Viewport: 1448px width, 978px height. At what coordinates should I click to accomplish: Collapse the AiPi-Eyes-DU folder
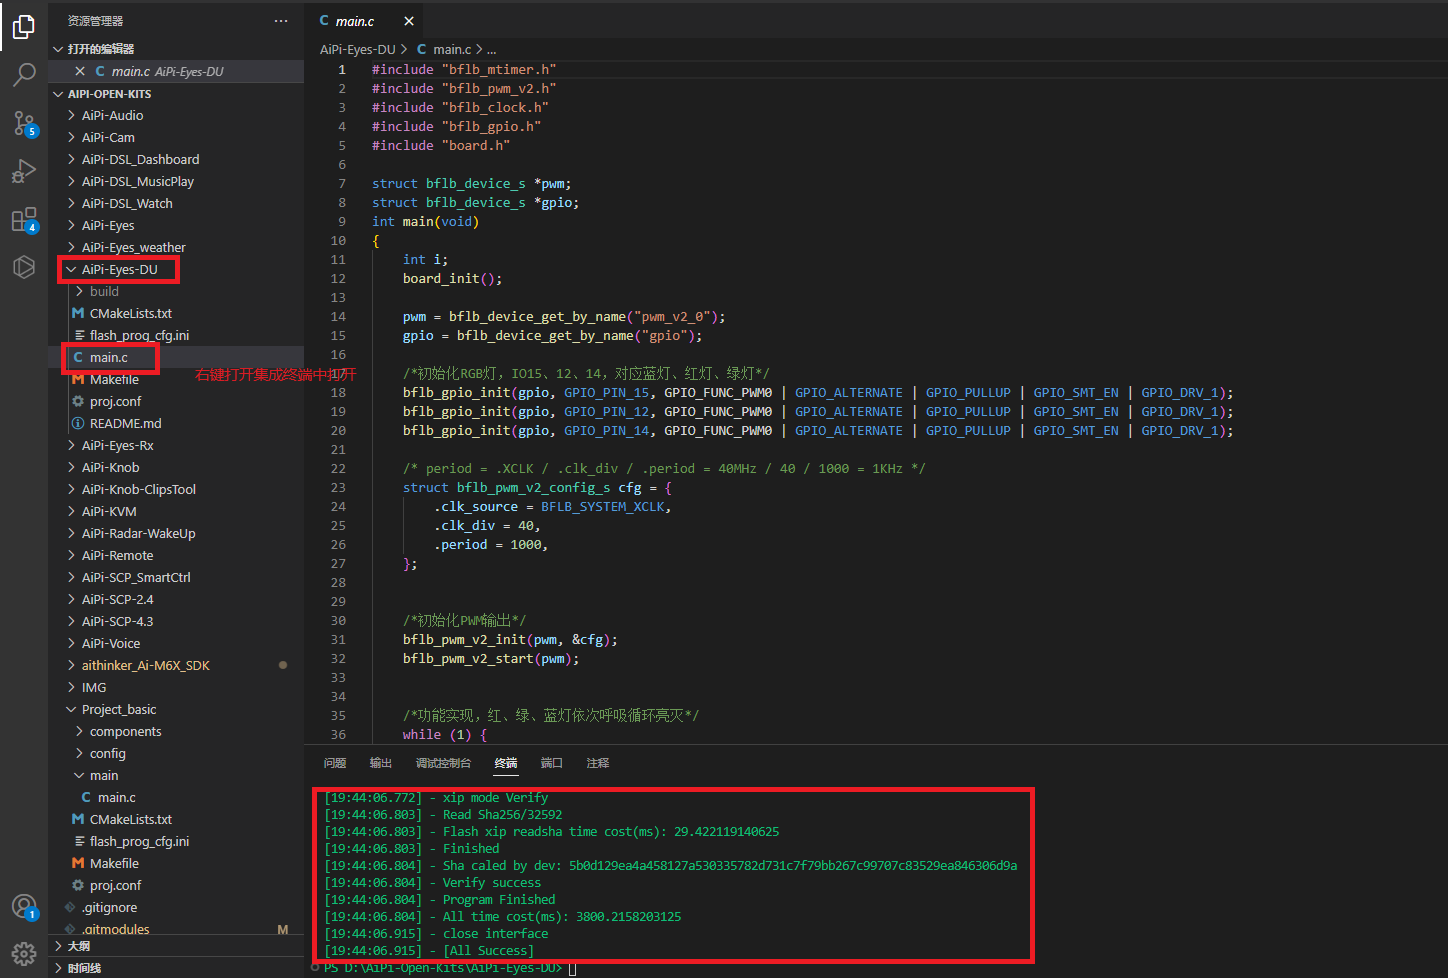[x=176, y=269]
